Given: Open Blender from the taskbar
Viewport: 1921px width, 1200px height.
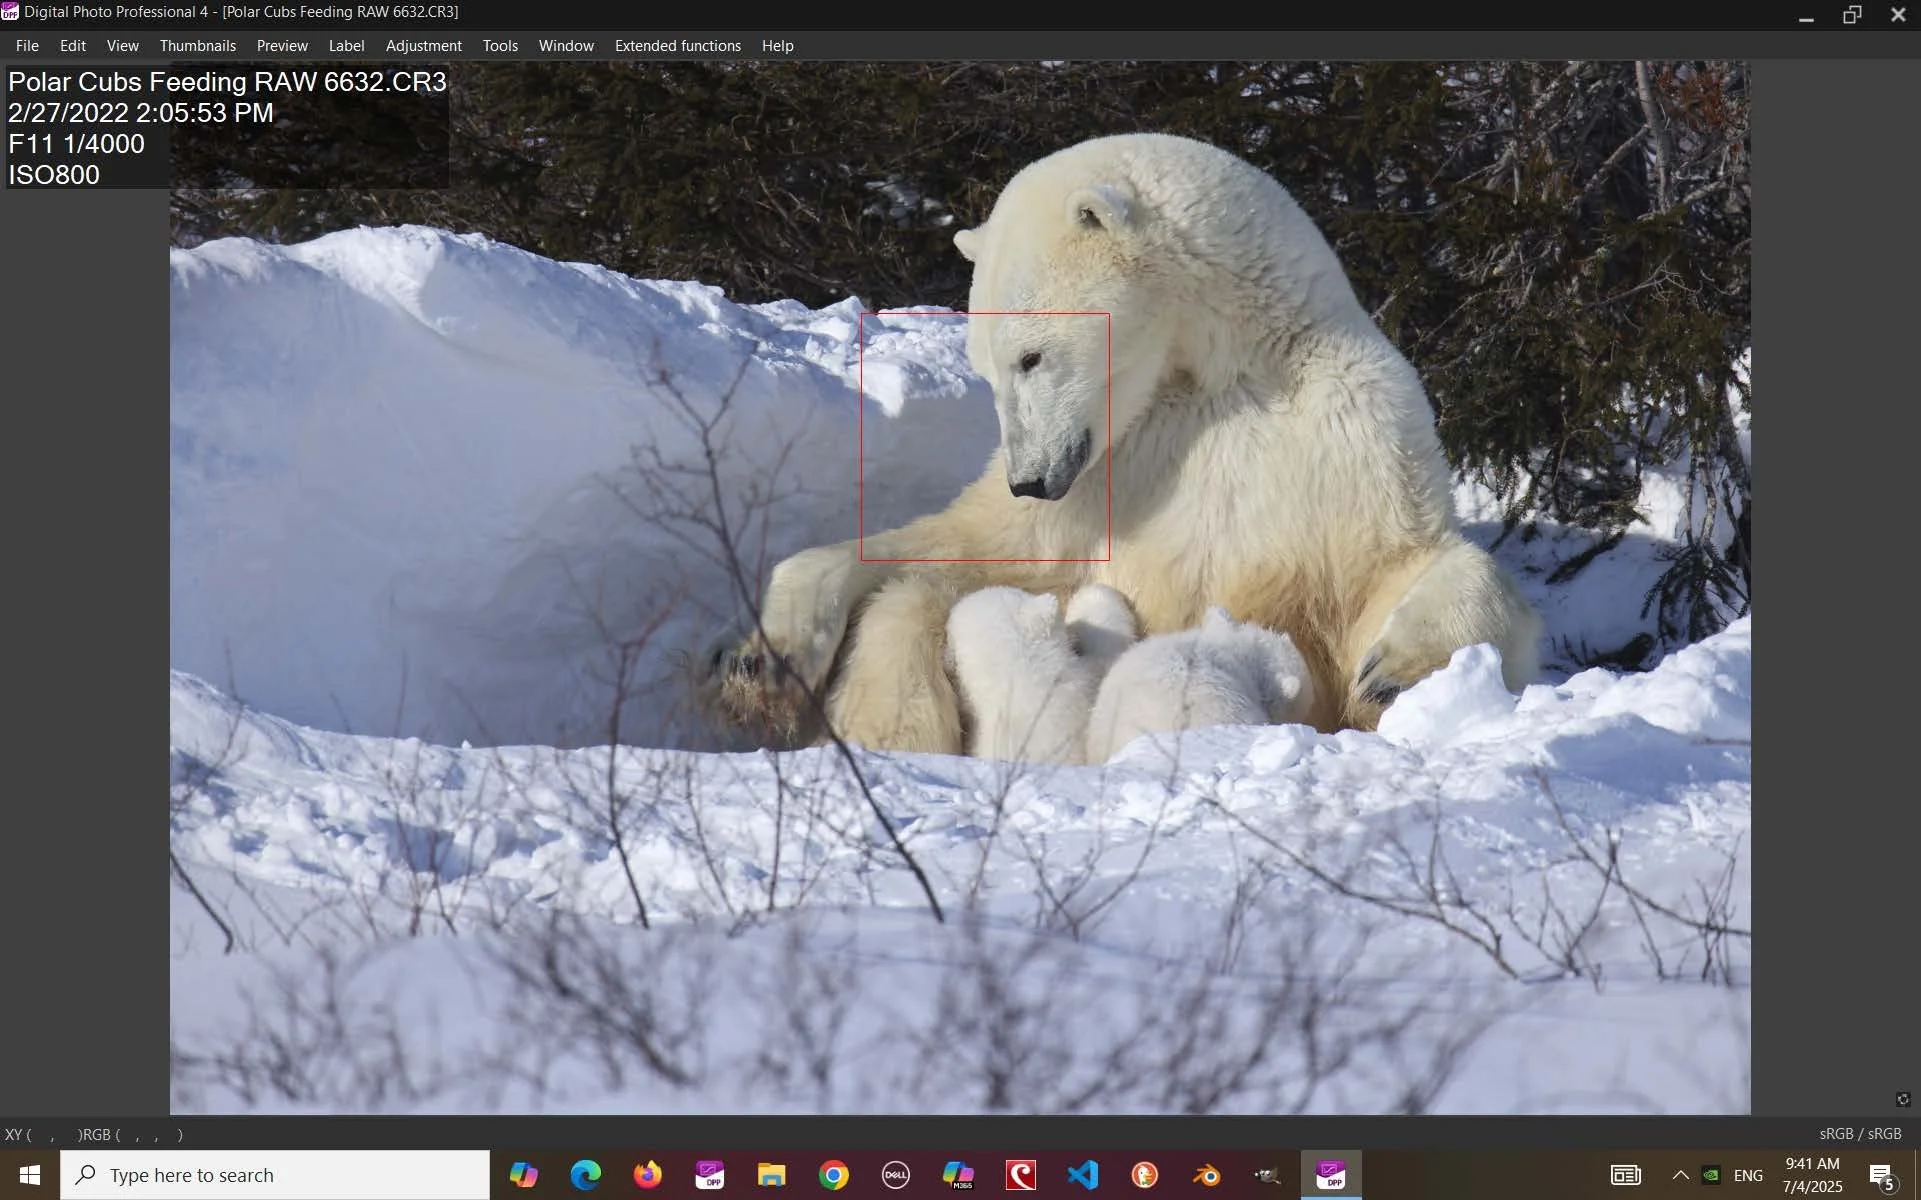Looking at the screenshot, I should click(x=1206, y=1175).
